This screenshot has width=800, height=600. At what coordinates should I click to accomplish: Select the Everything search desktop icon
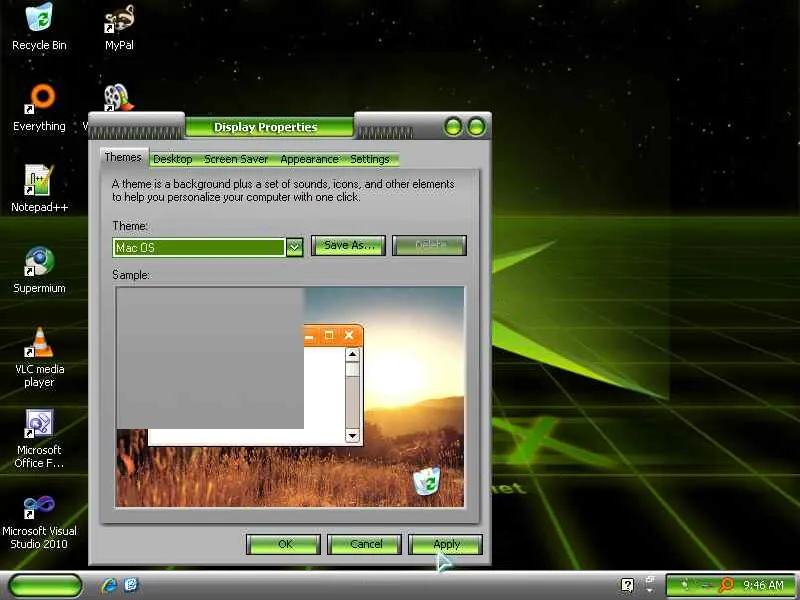click(39, 108)
